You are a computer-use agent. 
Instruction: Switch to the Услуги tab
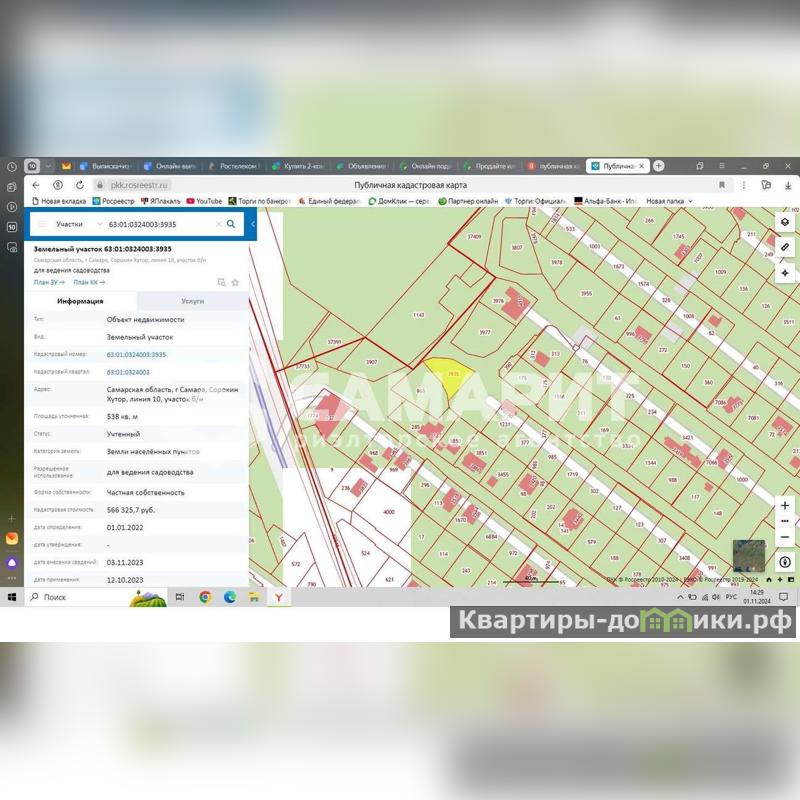click(193, 301)
